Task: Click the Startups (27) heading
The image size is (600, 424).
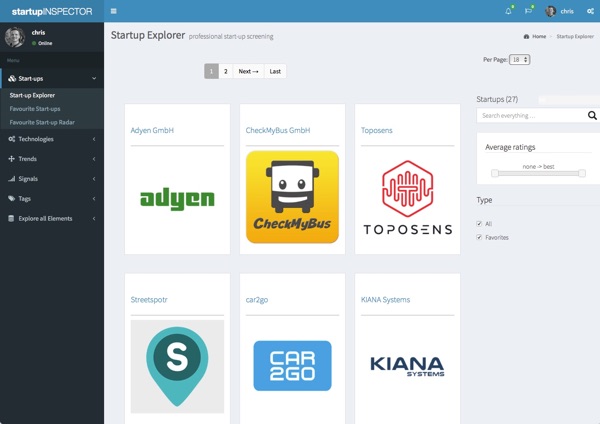Action: [497, 99]
